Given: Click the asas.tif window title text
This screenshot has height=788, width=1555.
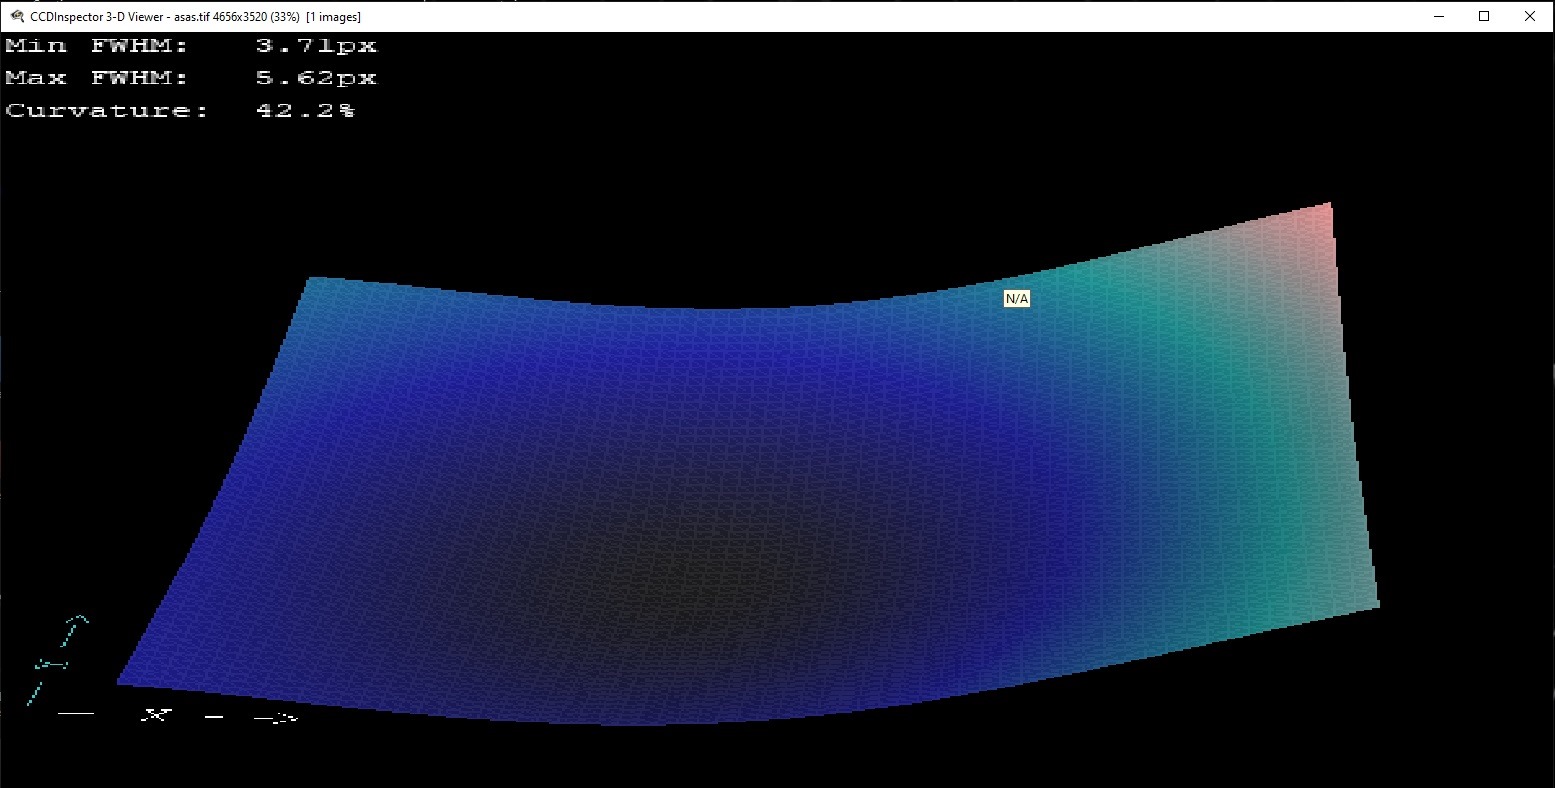Looking at the screenshot, I should (196, 17).
